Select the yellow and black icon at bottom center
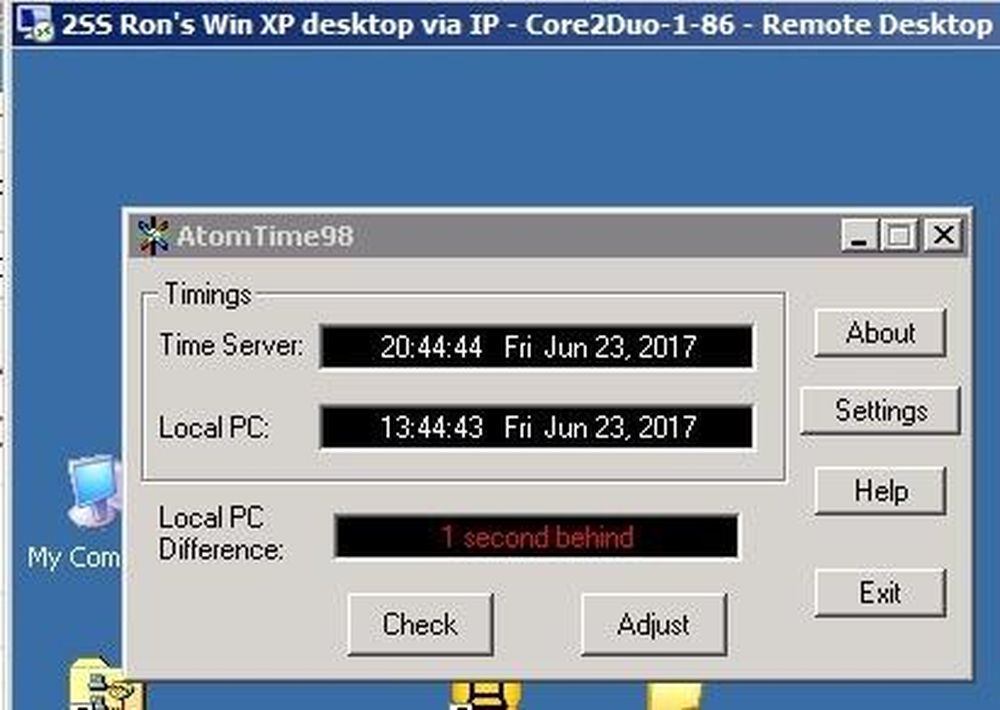Viewport: 1000px width, 710px height. tap(485, 695)
